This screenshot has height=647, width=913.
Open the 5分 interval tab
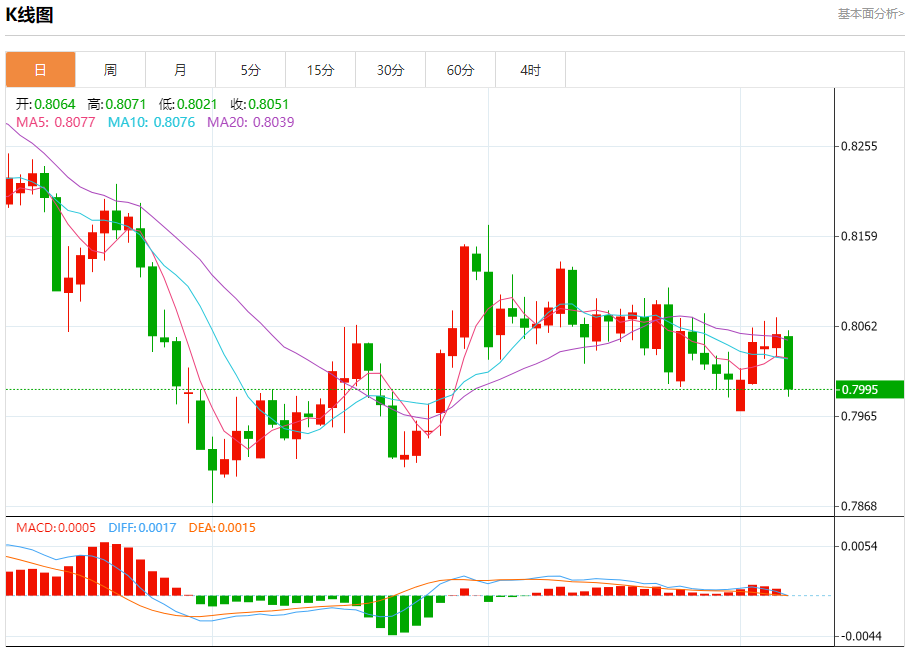250,70
